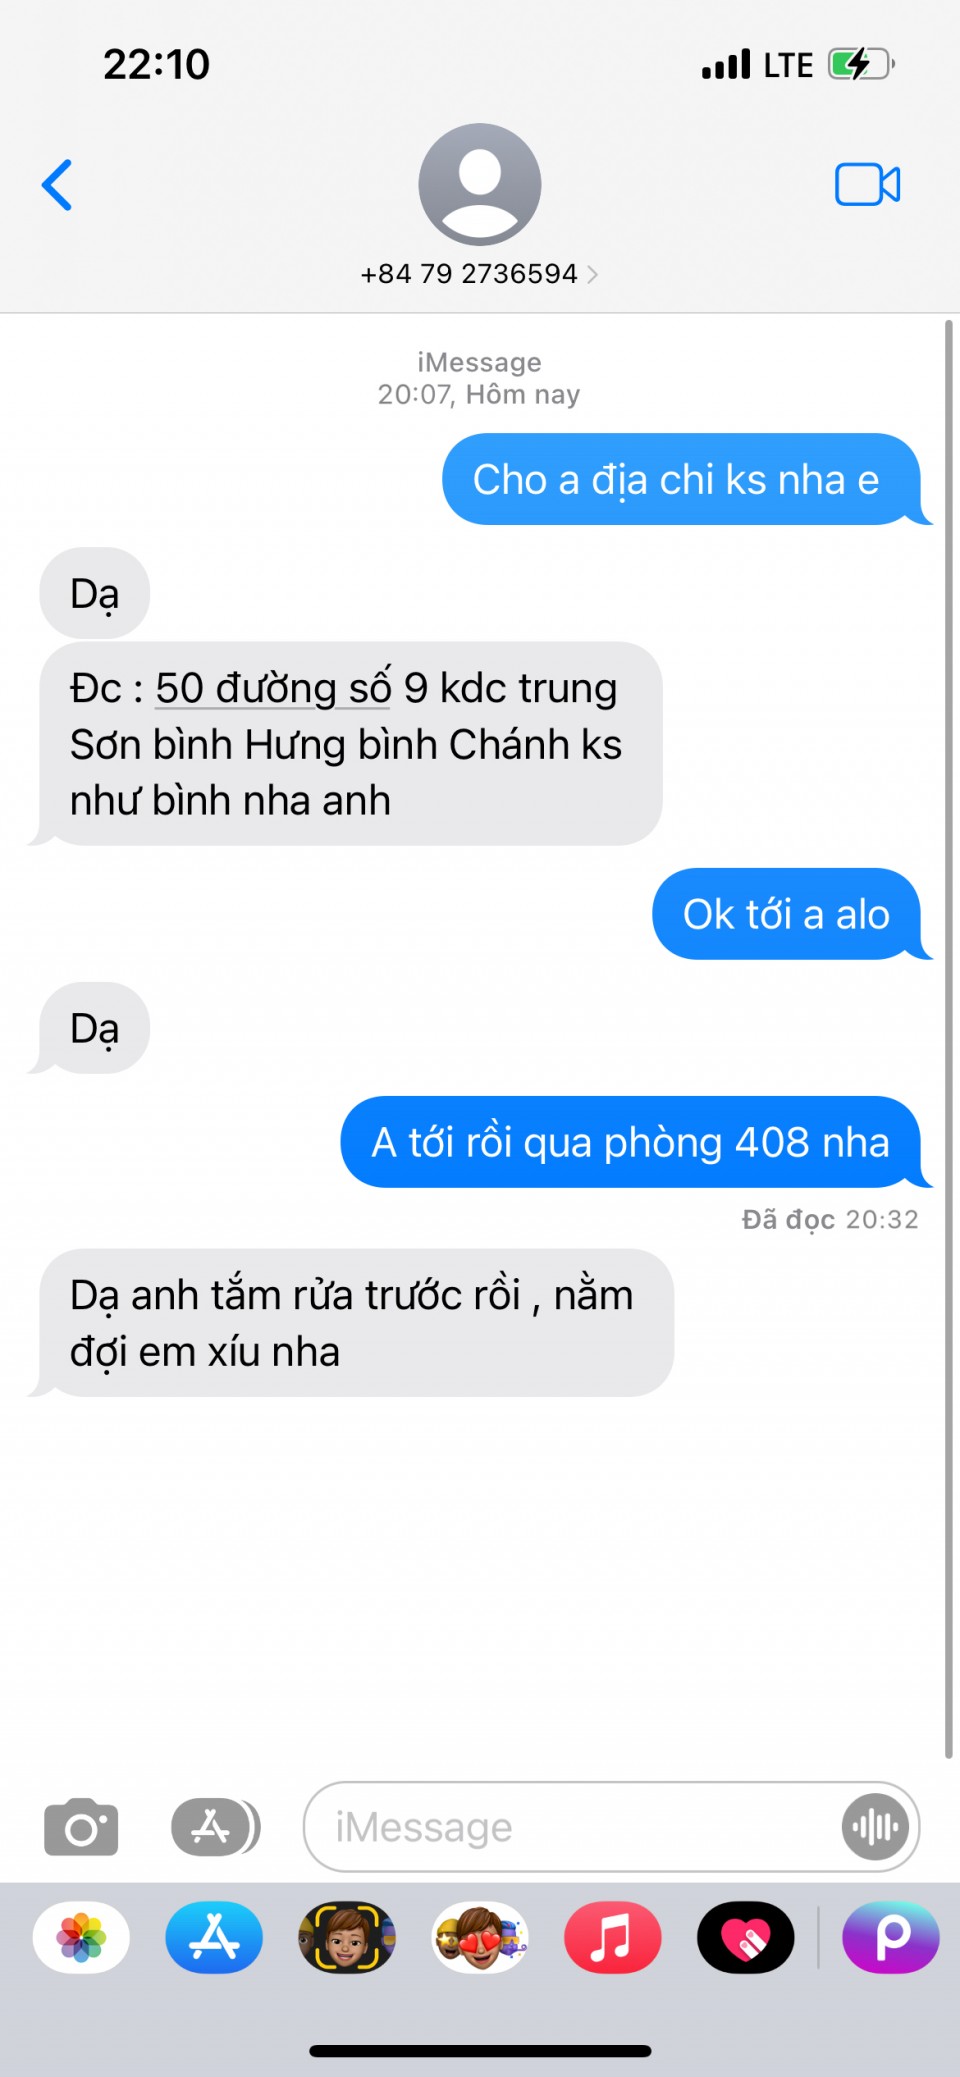Open the Music app in the drawer
960x2077 pixels.
click(612, 1937)
